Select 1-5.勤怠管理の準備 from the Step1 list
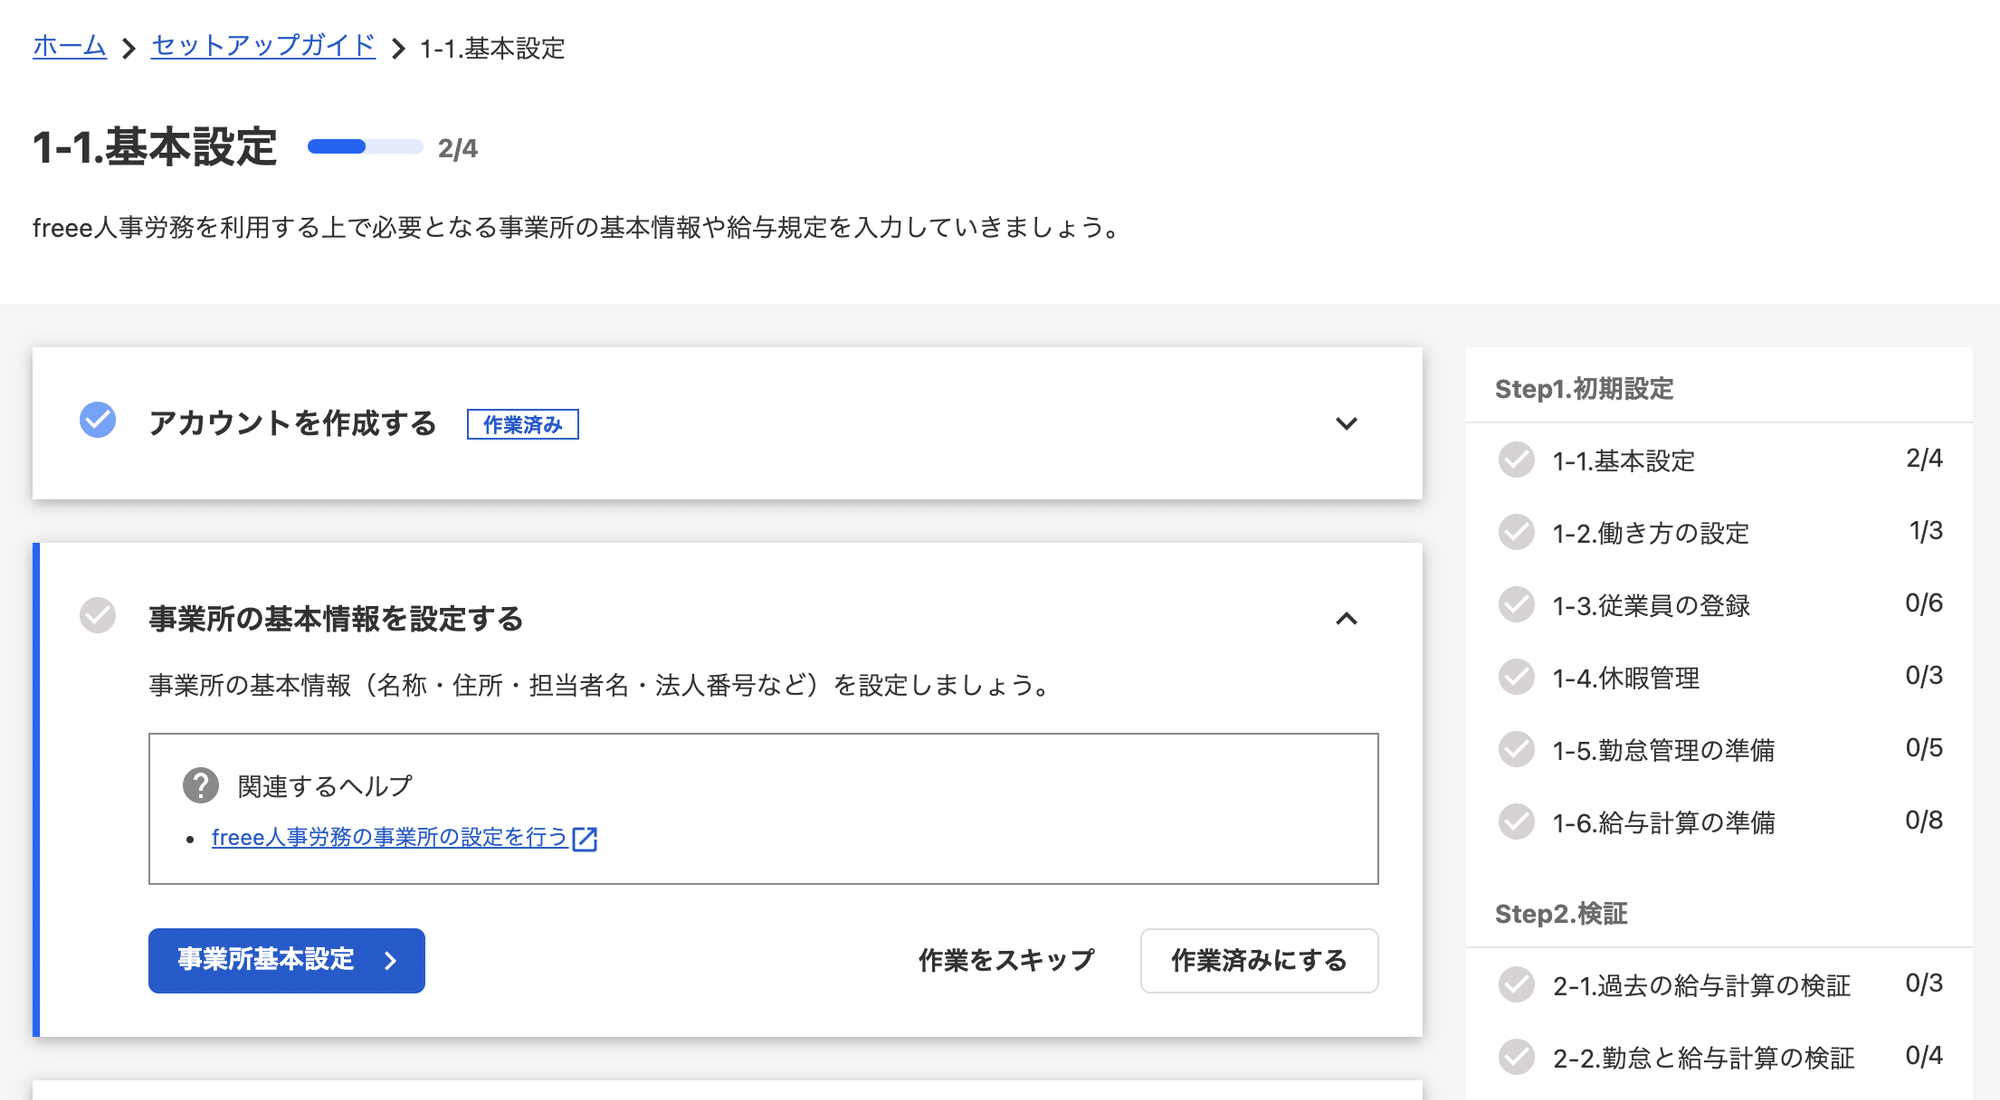 (x=1660, y=749)
